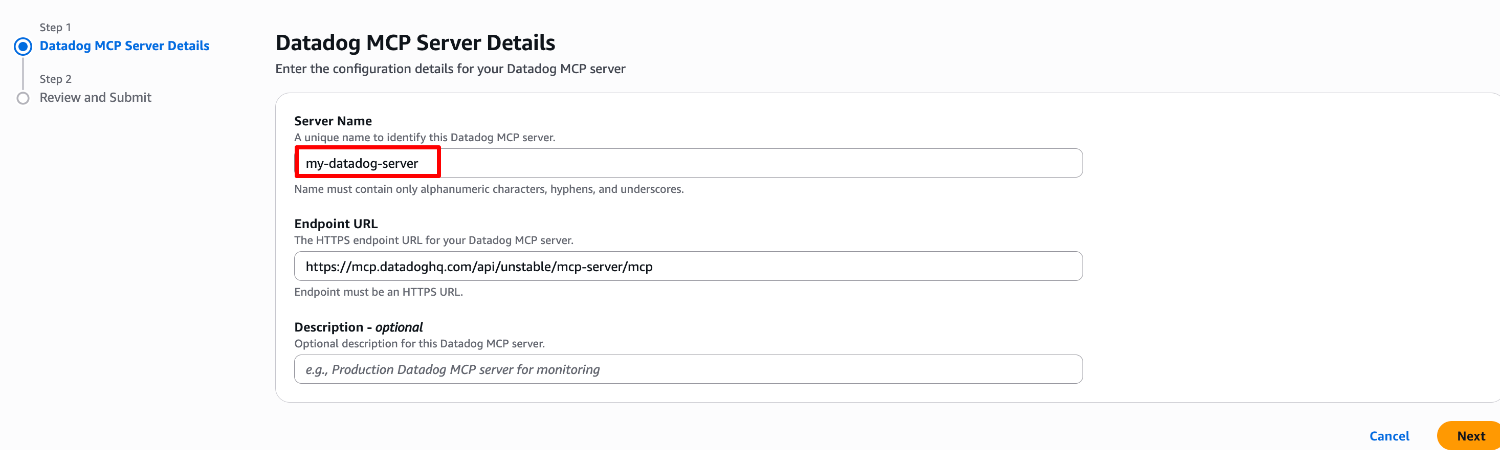Go to the Review and Submit step
Viewport: 1500px width, 450px height.
[x=95, y=97]
